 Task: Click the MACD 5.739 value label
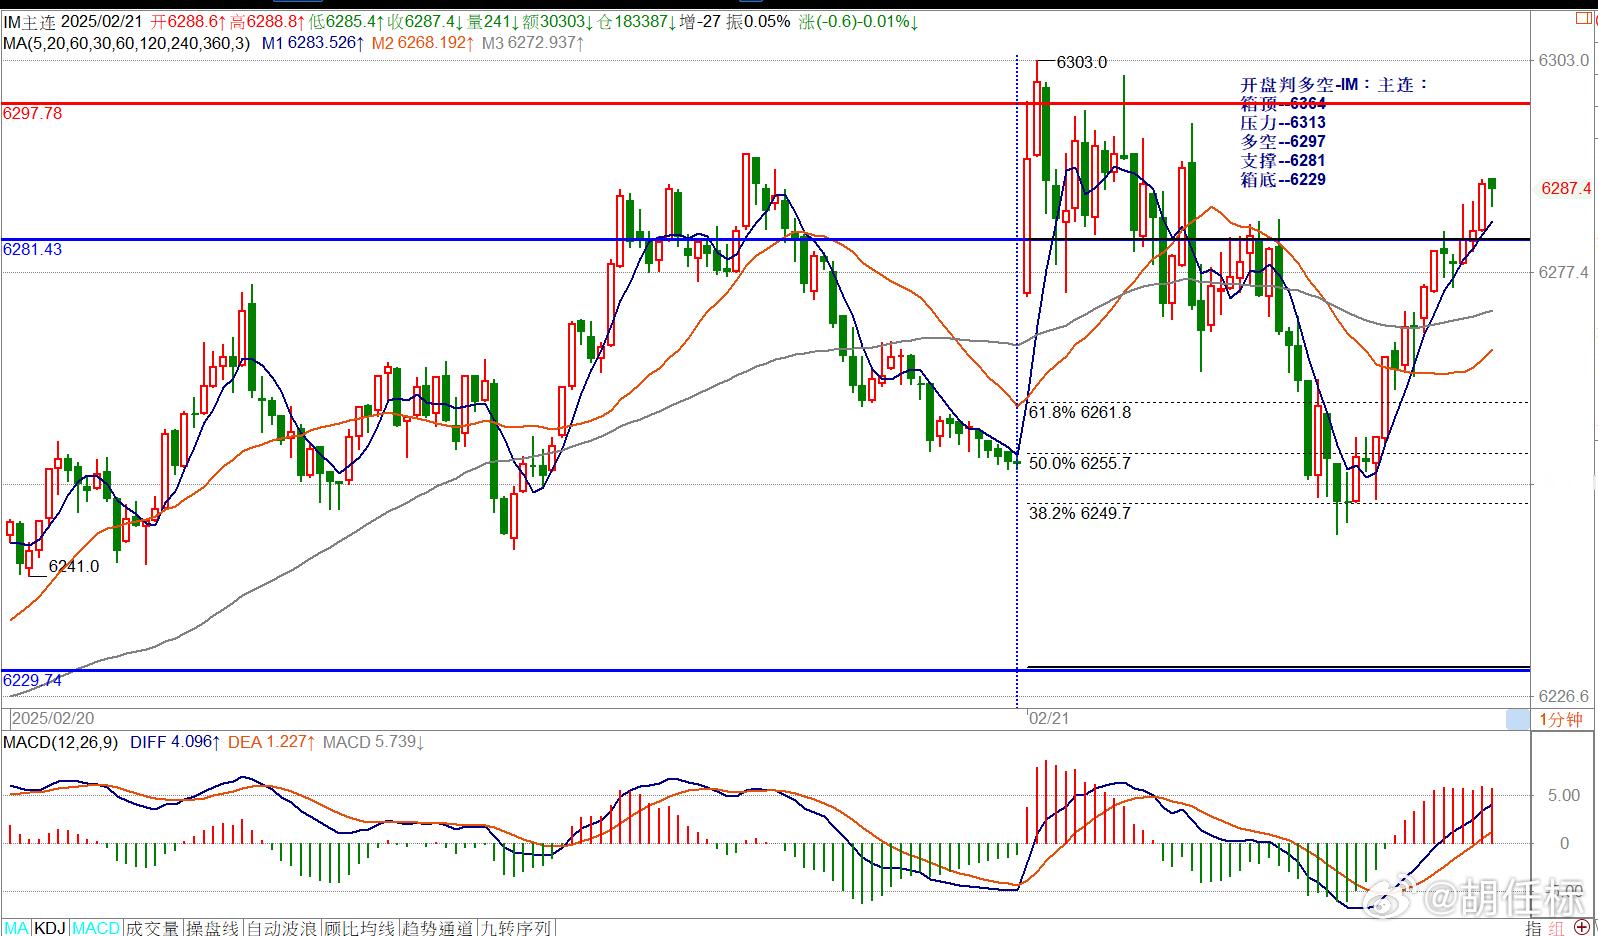point(373,742)
